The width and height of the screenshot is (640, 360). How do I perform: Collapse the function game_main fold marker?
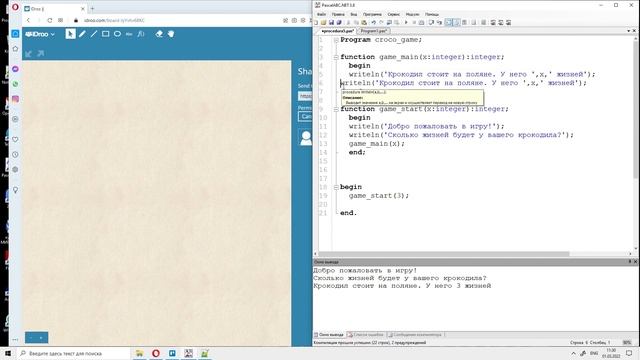click(336, 57)
